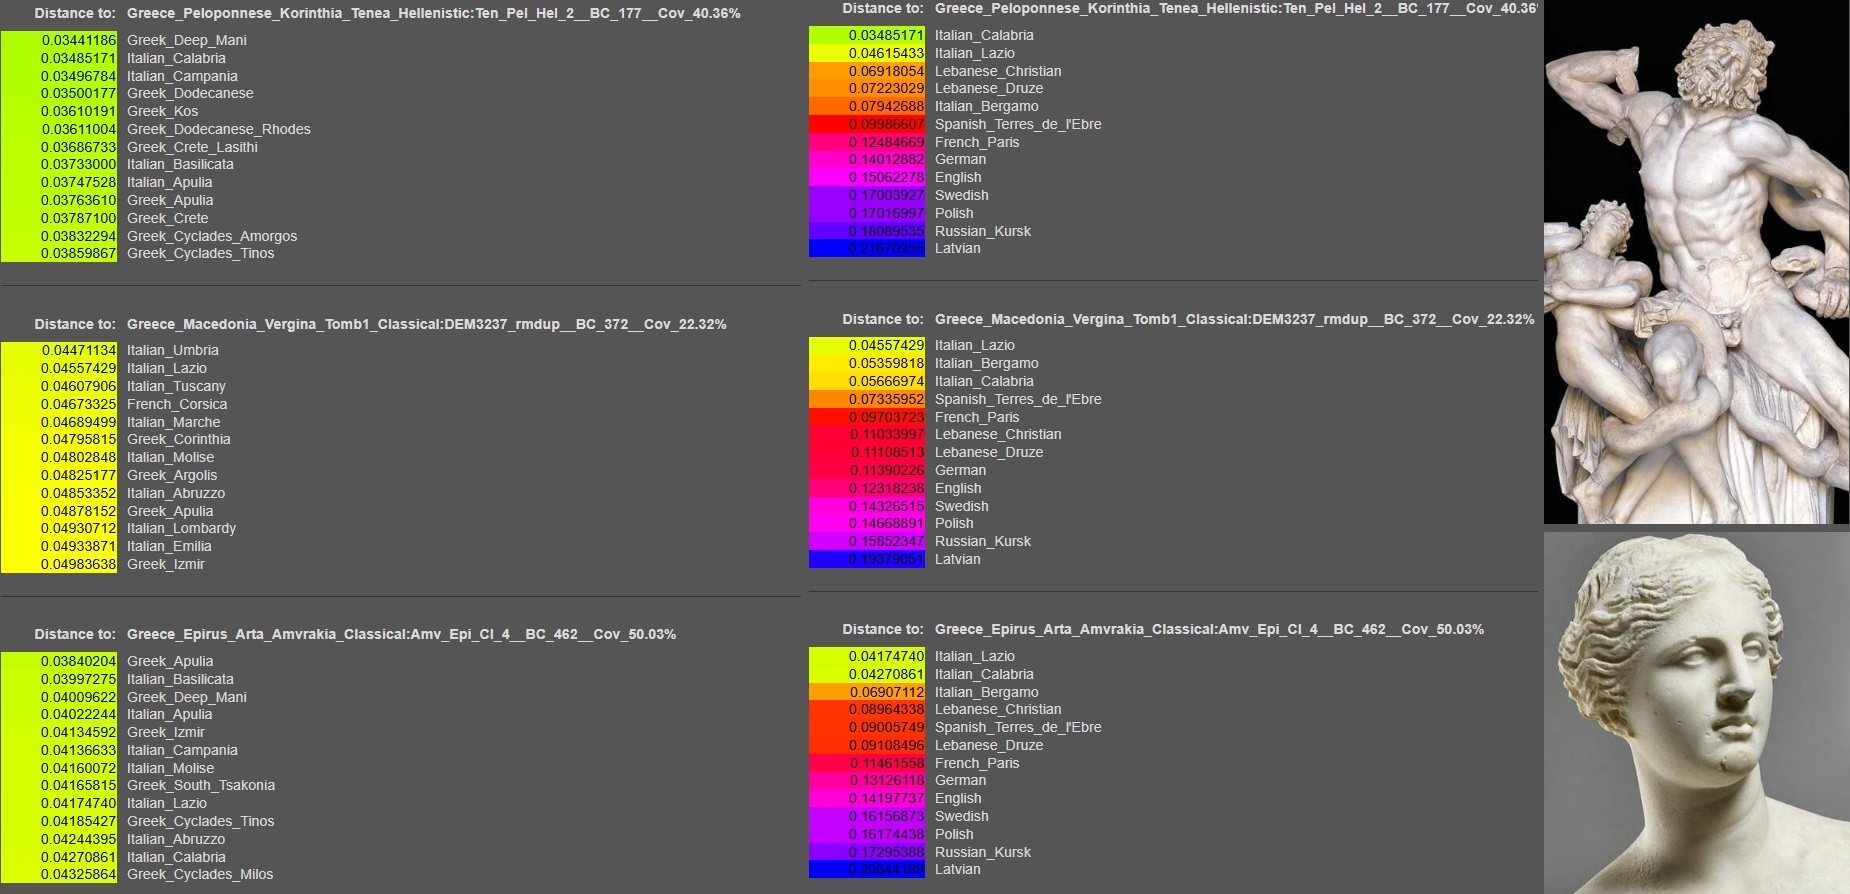
Task: Pick the purple cell showing 0.17295388
Action: pyautogui.click(x=867, y=852)
